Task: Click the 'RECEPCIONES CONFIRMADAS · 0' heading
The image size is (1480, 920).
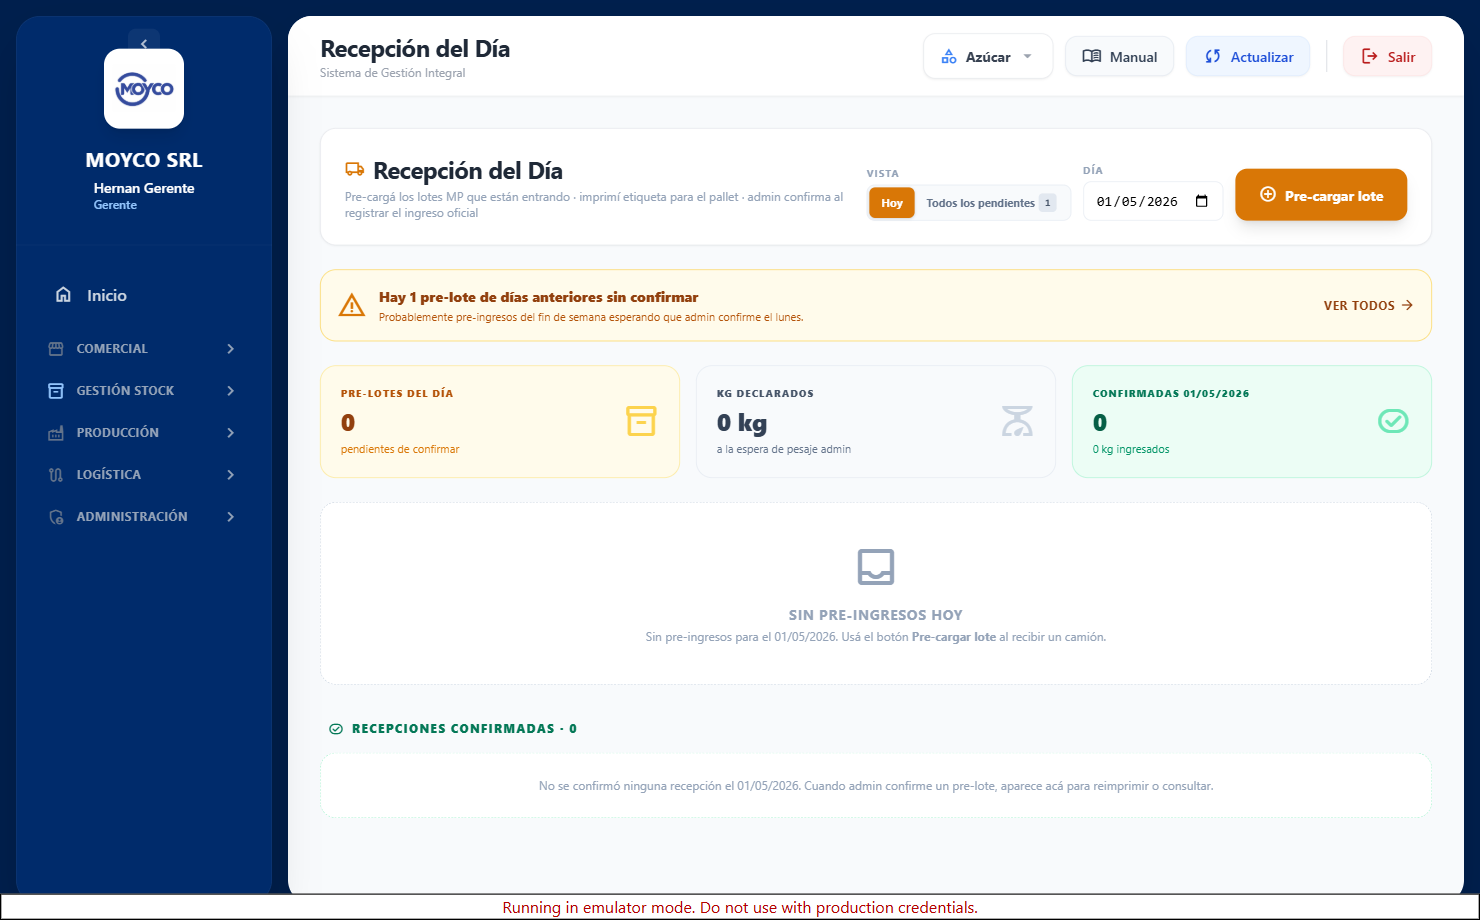Action: 464,729
